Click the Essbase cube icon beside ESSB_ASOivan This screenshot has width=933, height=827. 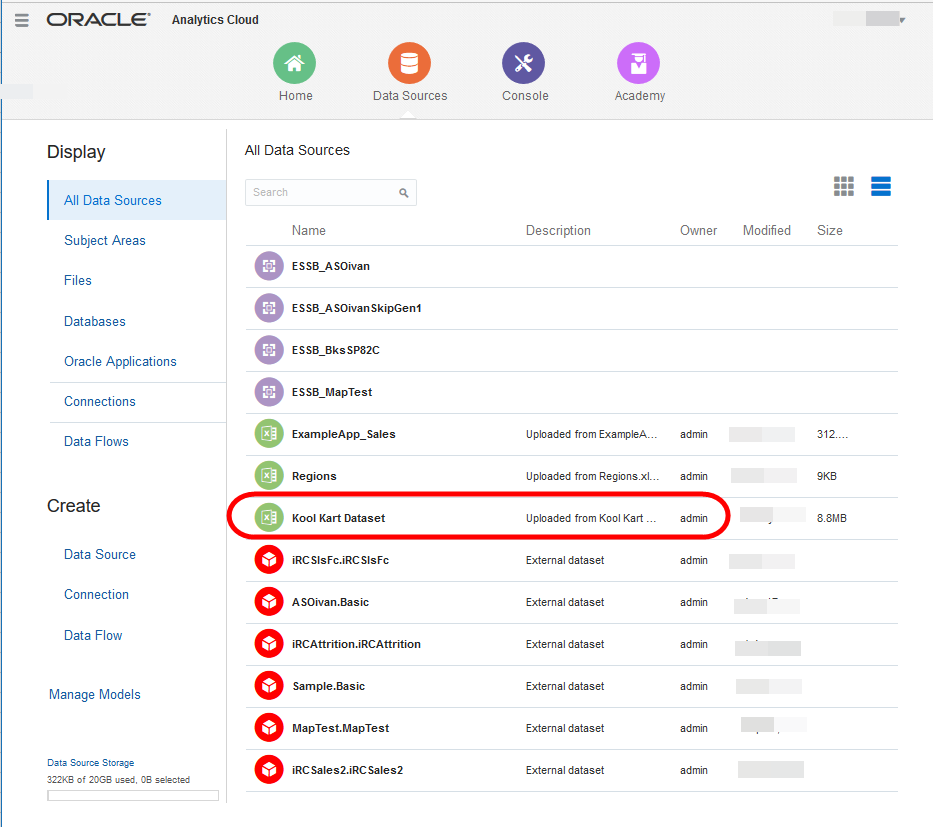268,266
